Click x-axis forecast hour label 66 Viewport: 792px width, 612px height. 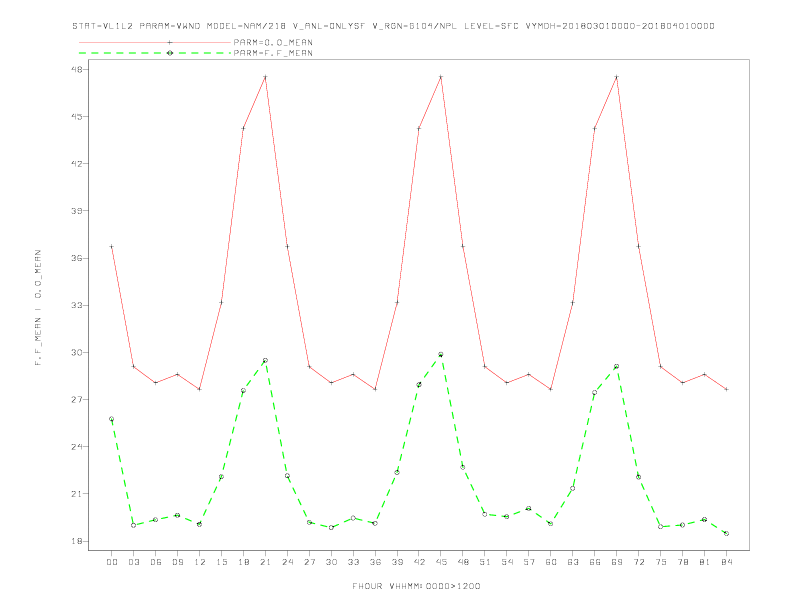coord(595,562)
